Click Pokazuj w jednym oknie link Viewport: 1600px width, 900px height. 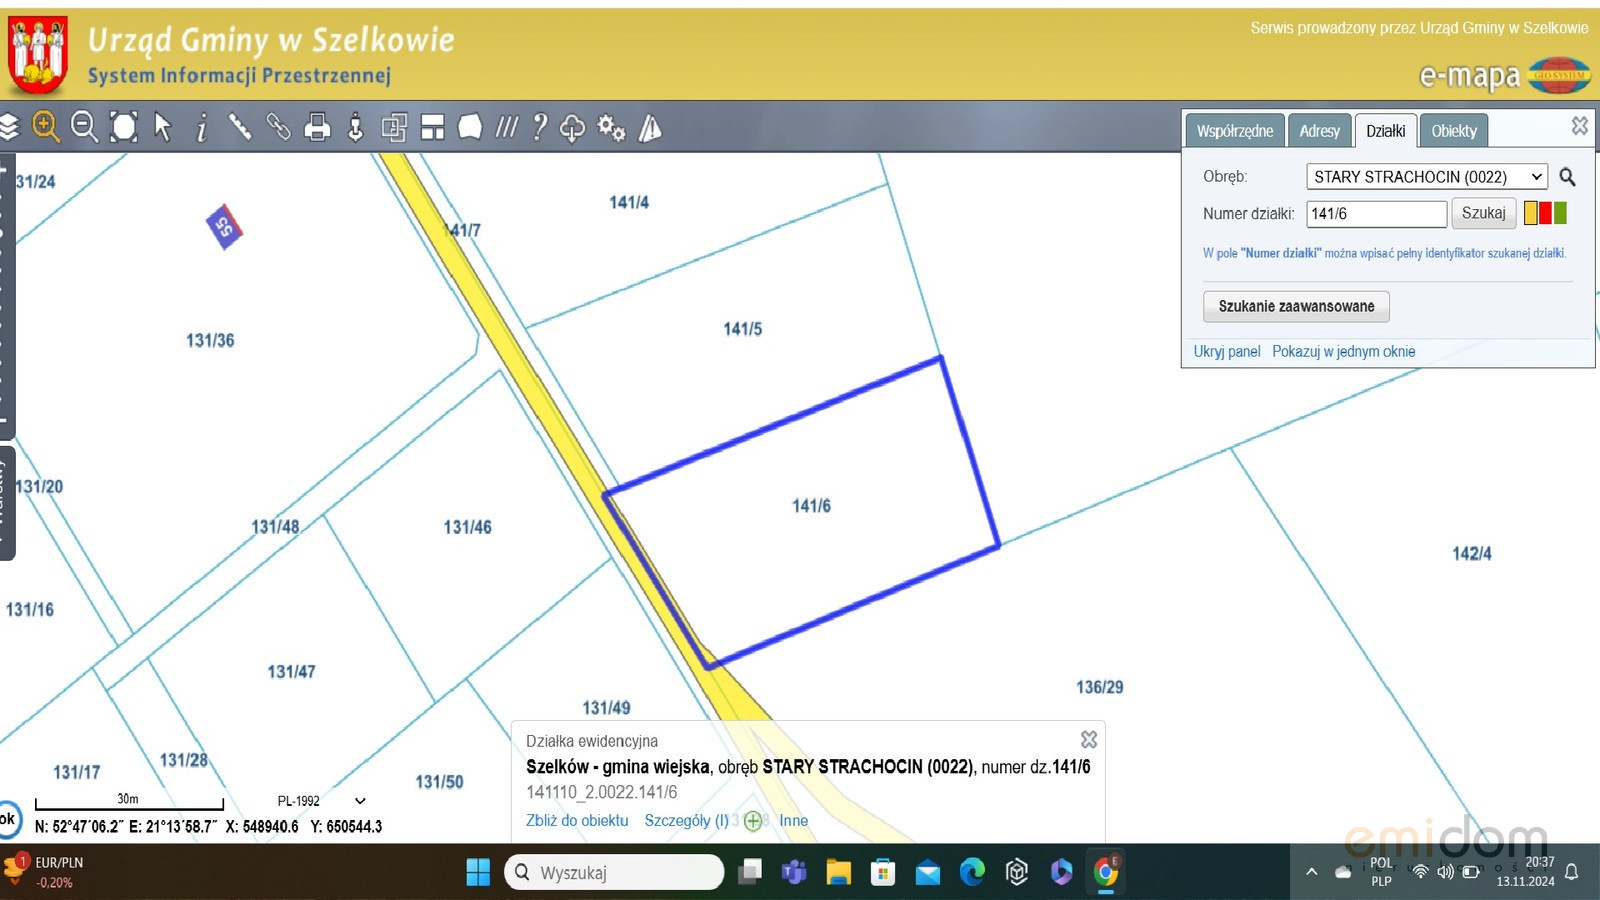coord(1344,352)
